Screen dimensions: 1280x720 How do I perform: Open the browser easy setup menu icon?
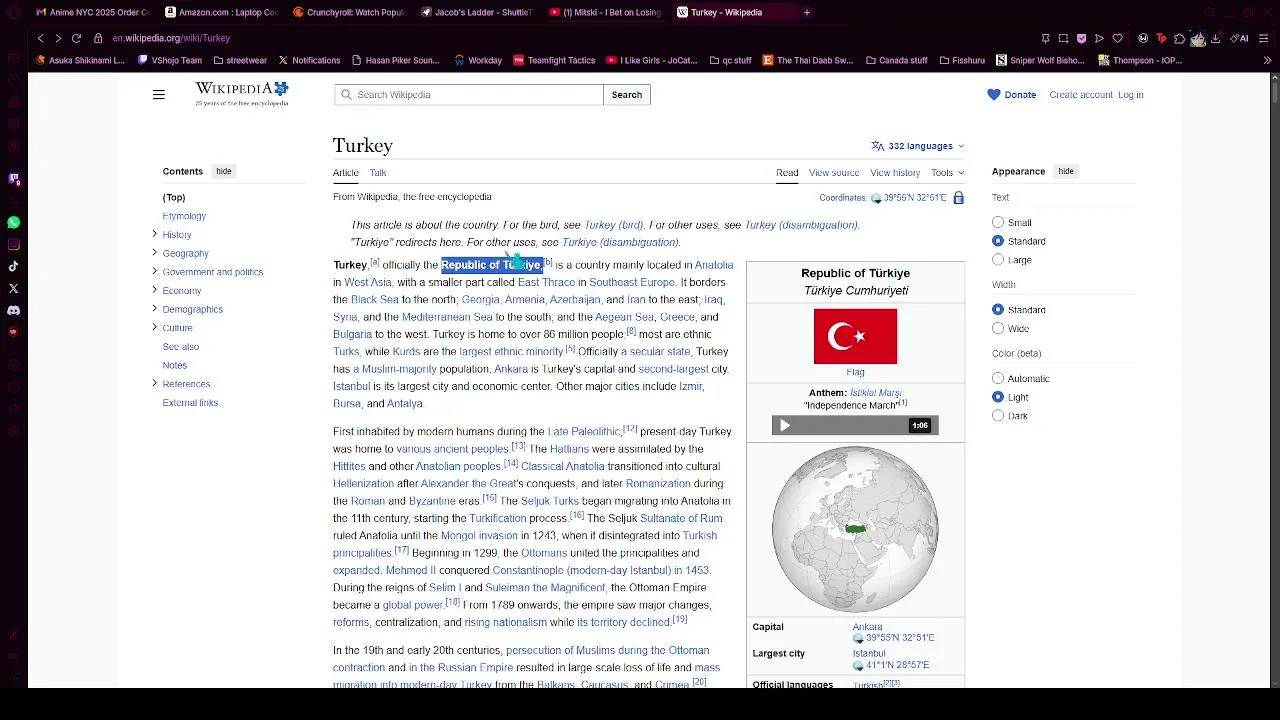[x=1265, y=38]
